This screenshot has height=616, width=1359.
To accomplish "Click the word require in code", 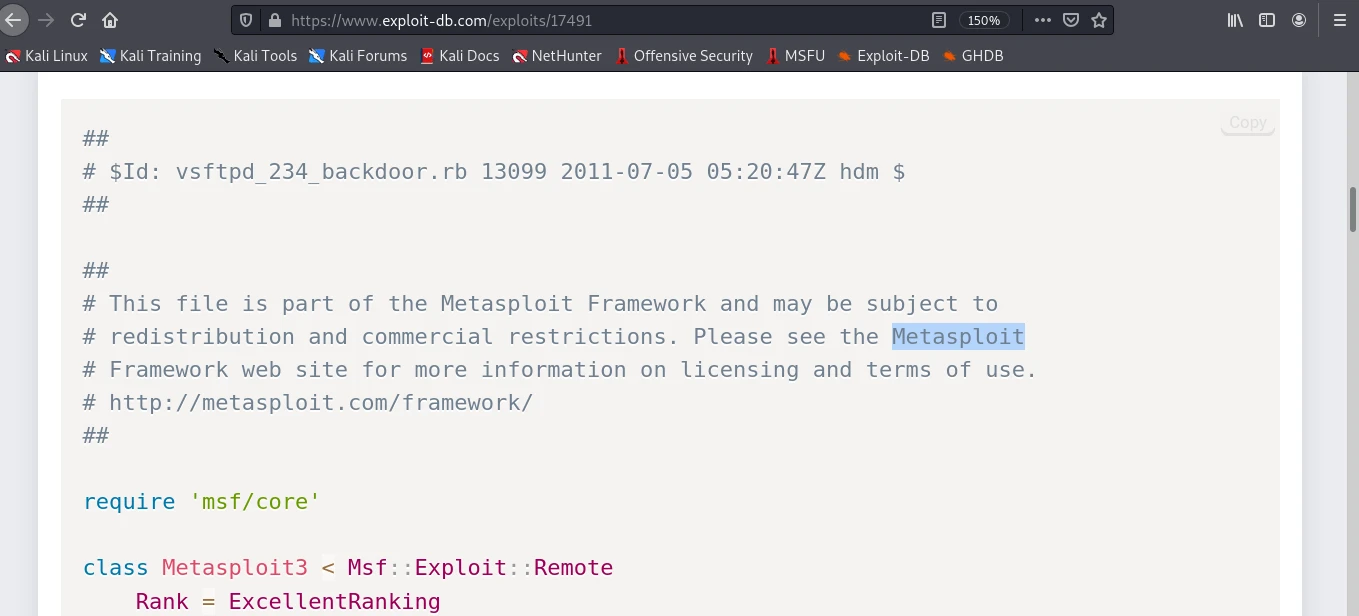I will pyautogui.click(x=129, y=502).
